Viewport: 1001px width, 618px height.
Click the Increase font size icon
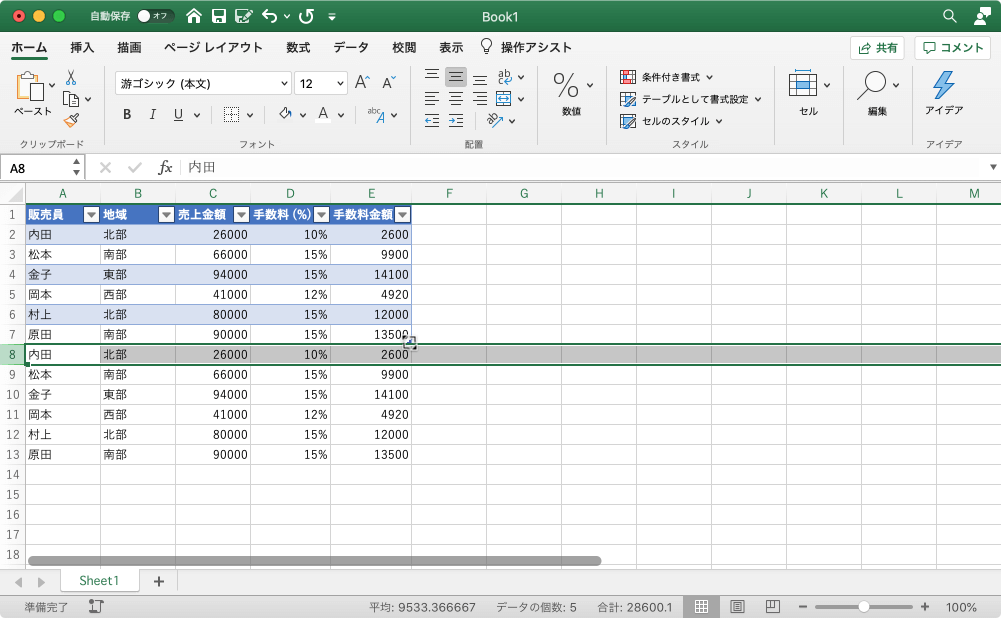(362, 83)
